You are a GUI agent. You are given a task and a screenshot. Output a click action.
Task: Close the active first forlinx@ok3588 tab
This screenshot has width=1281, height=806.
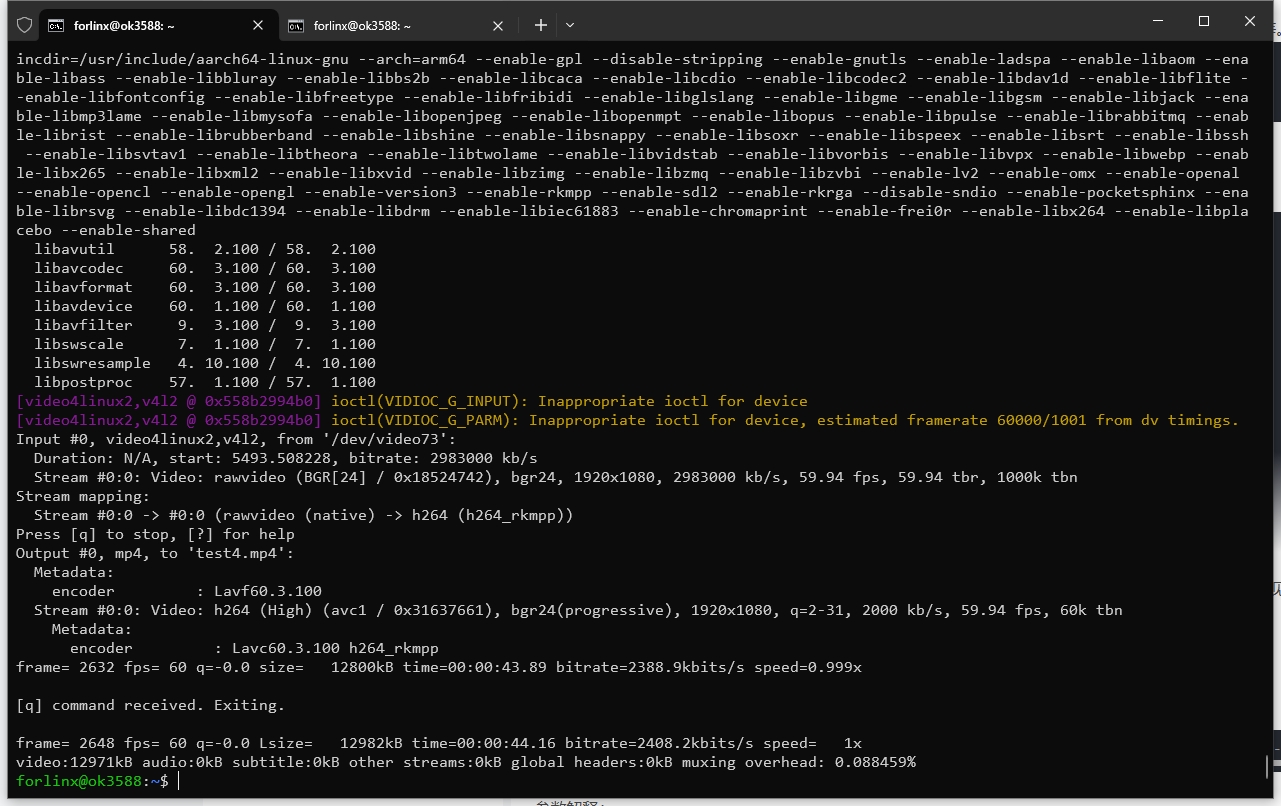258,25
